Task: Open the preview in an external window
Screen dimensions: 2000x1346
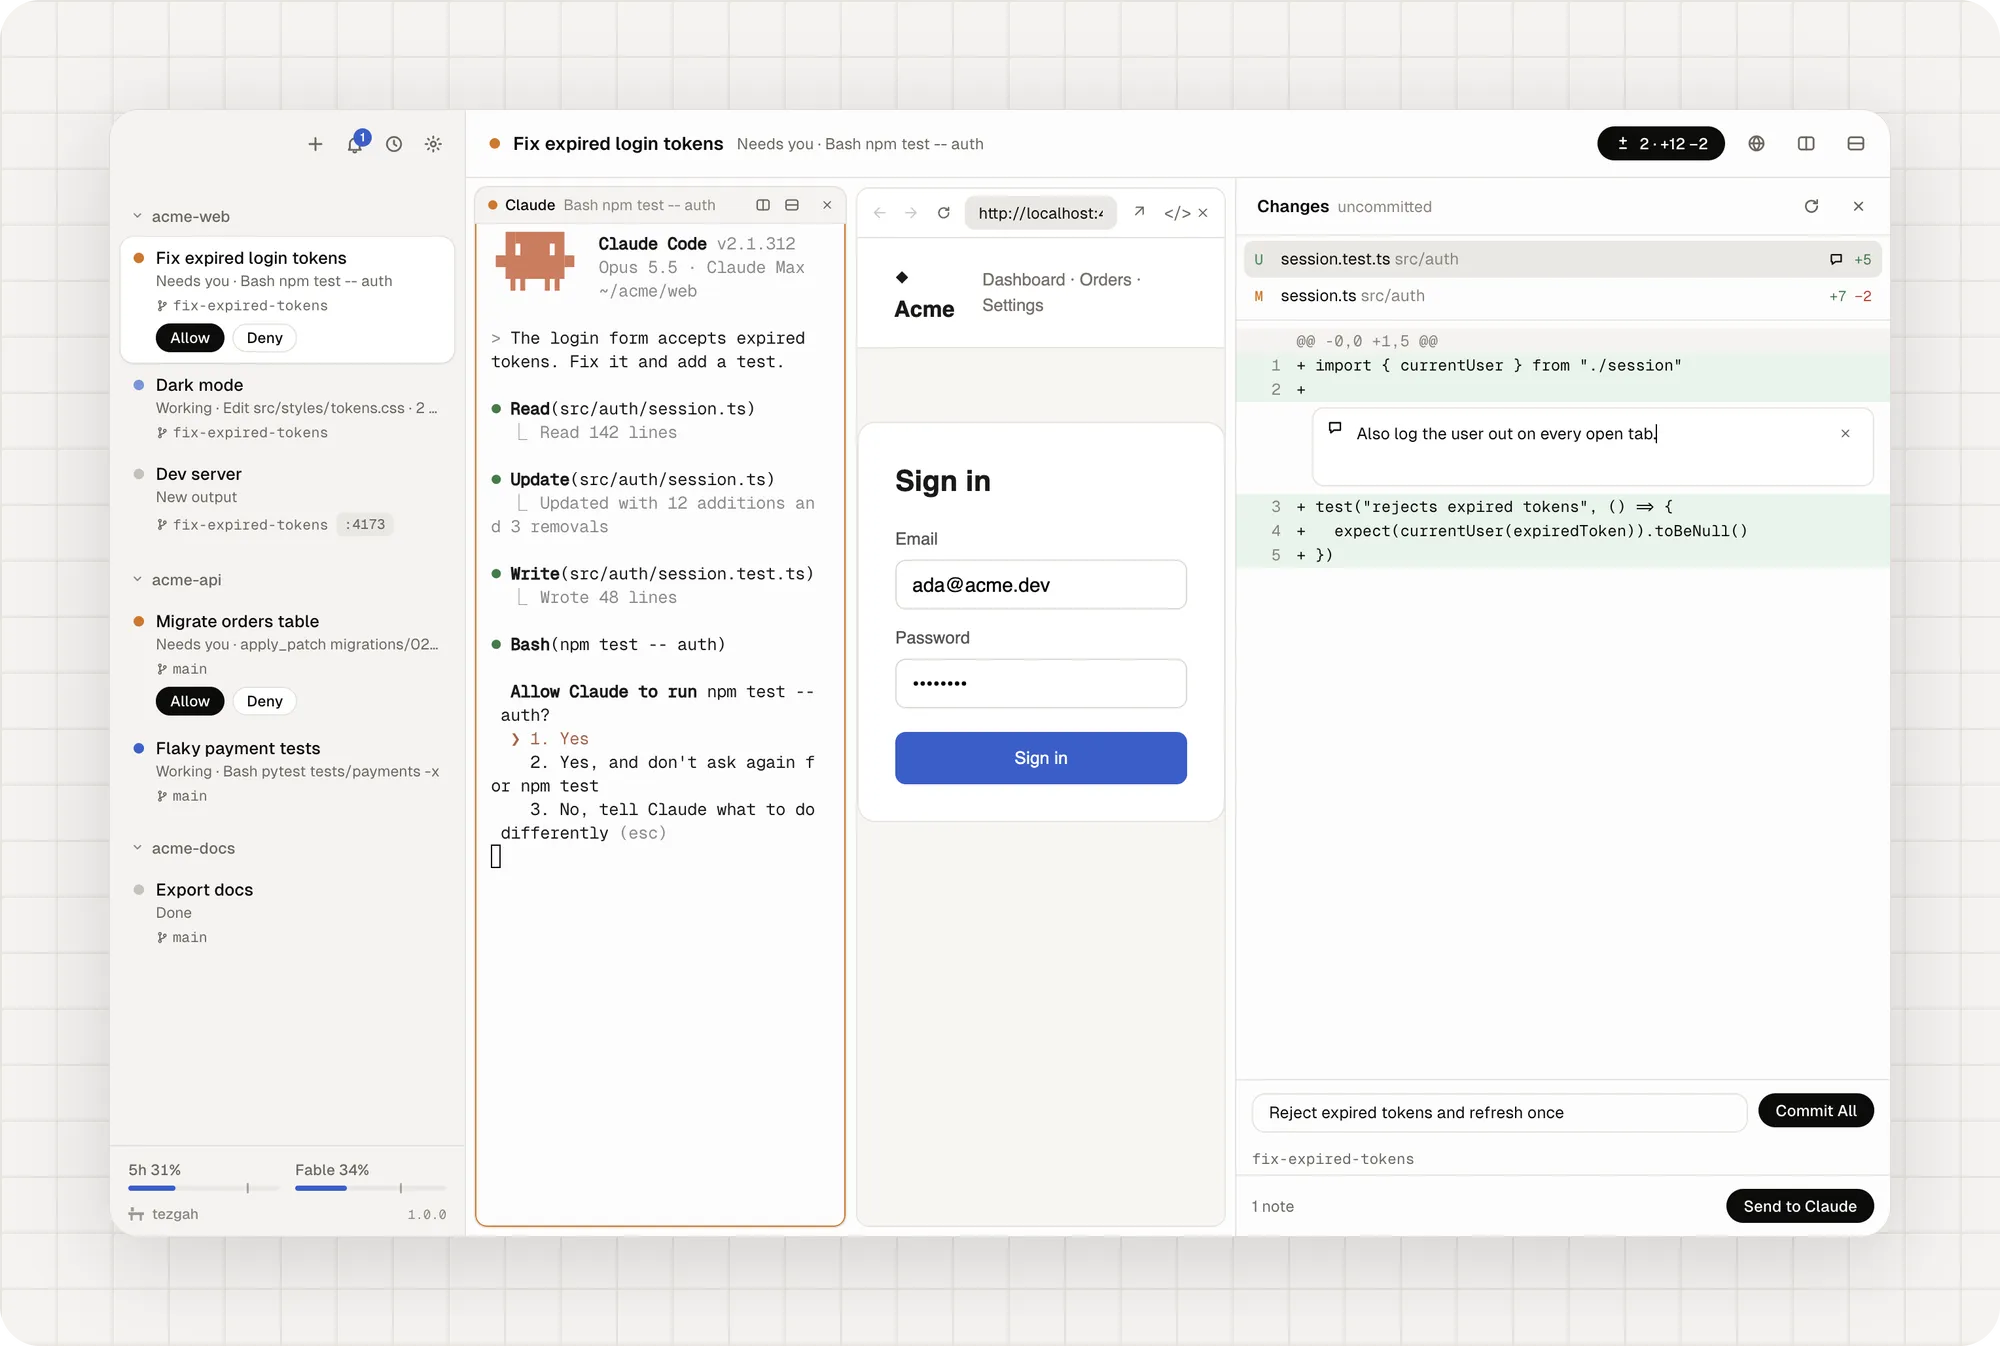Action: 1139,212
